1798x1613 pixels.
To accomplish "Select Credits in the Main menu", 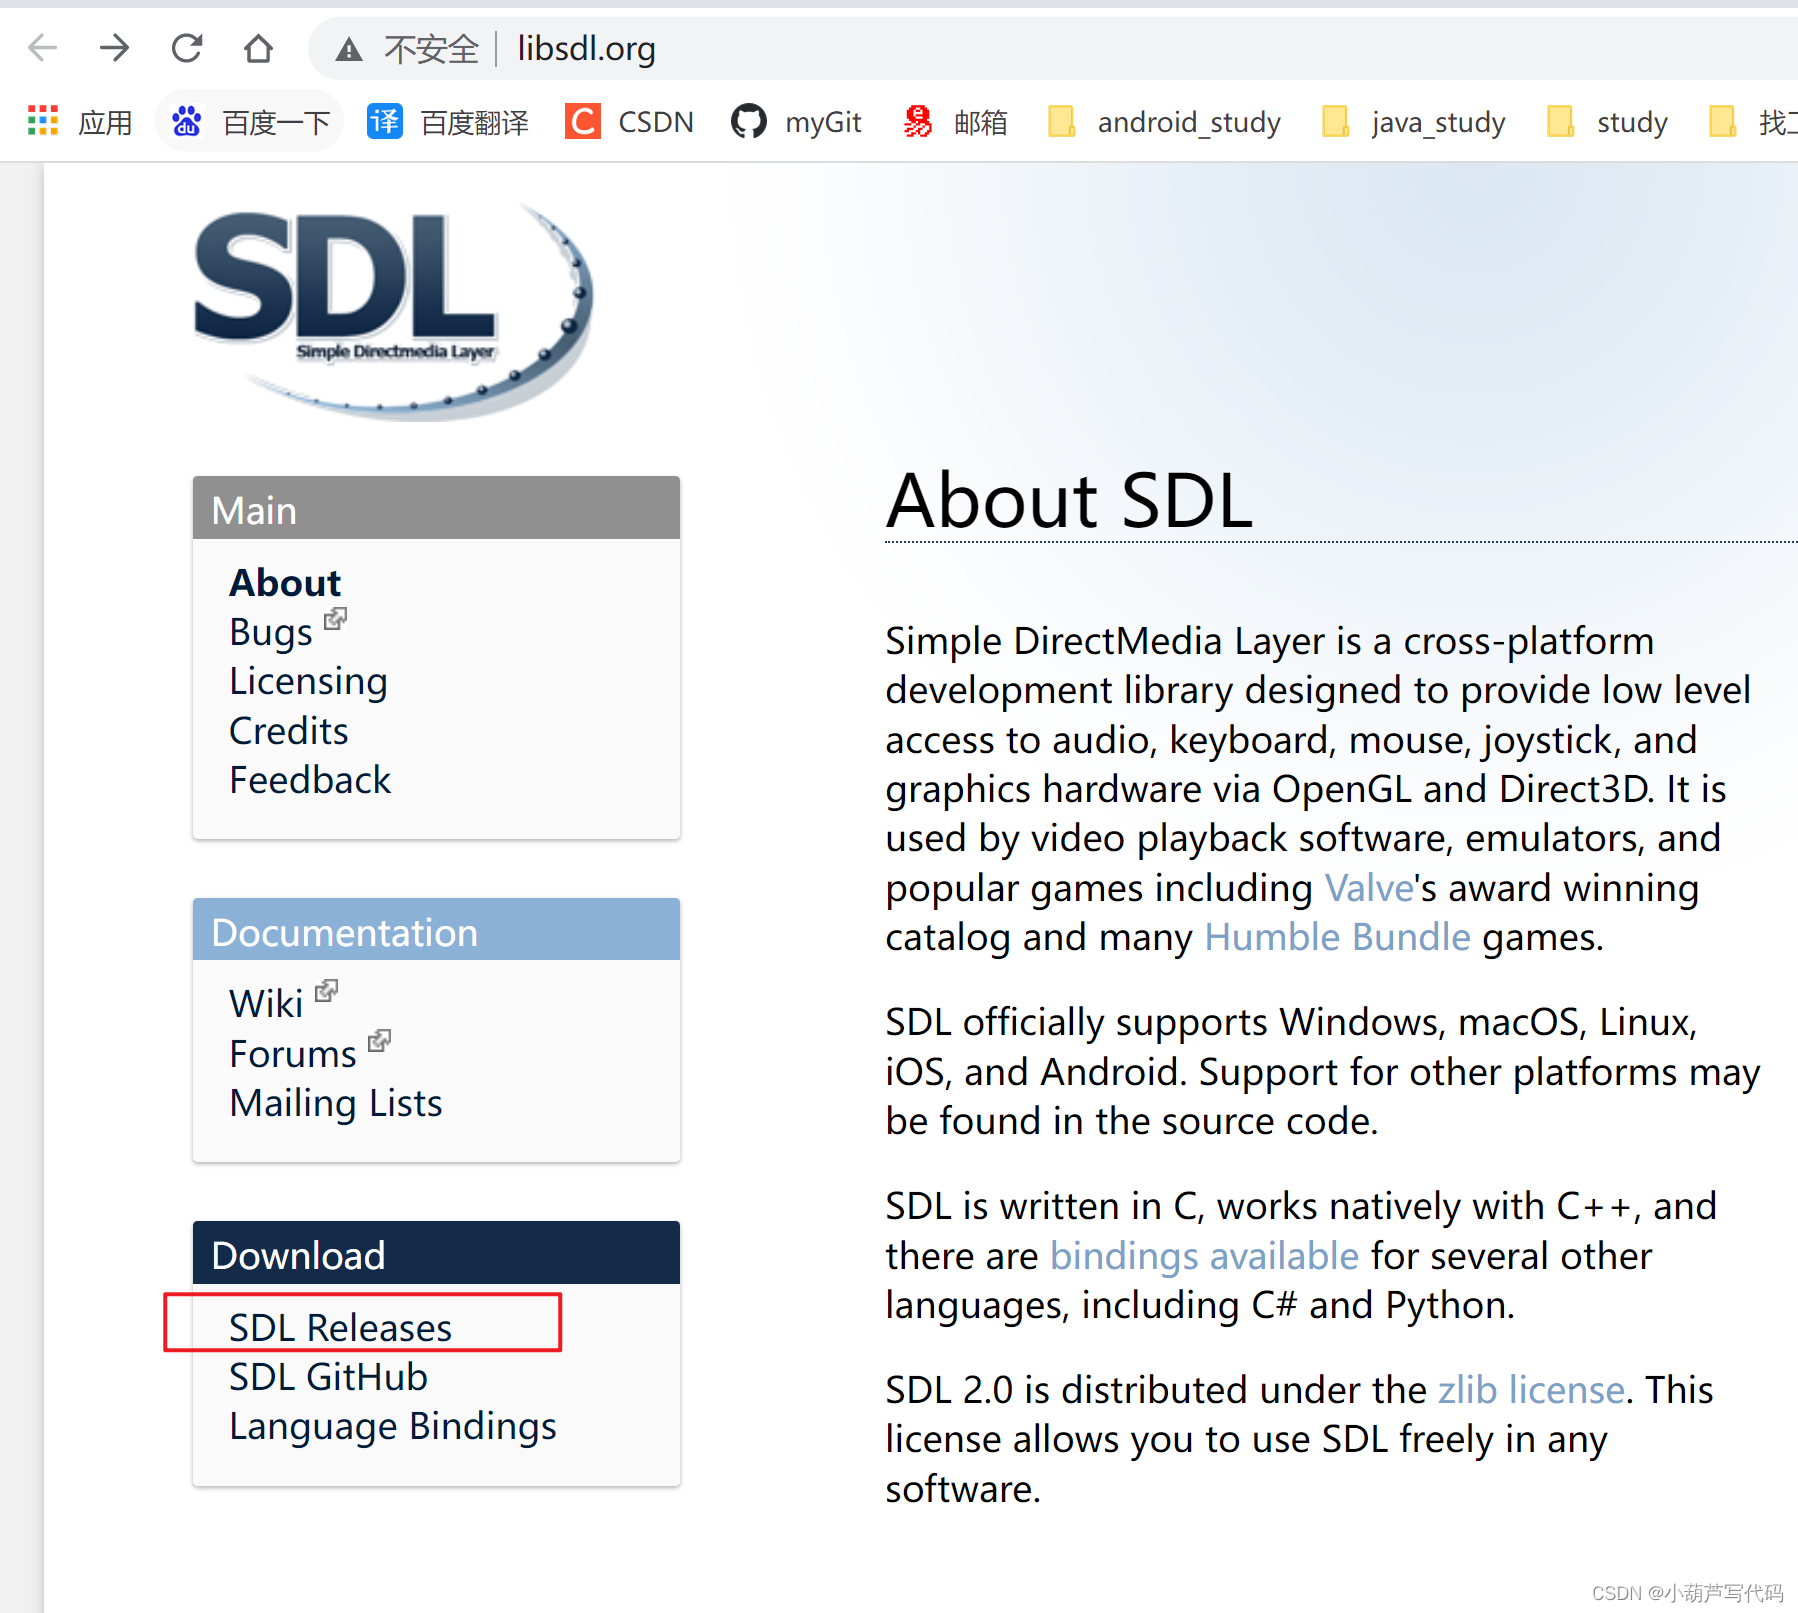I will point(288,731).
